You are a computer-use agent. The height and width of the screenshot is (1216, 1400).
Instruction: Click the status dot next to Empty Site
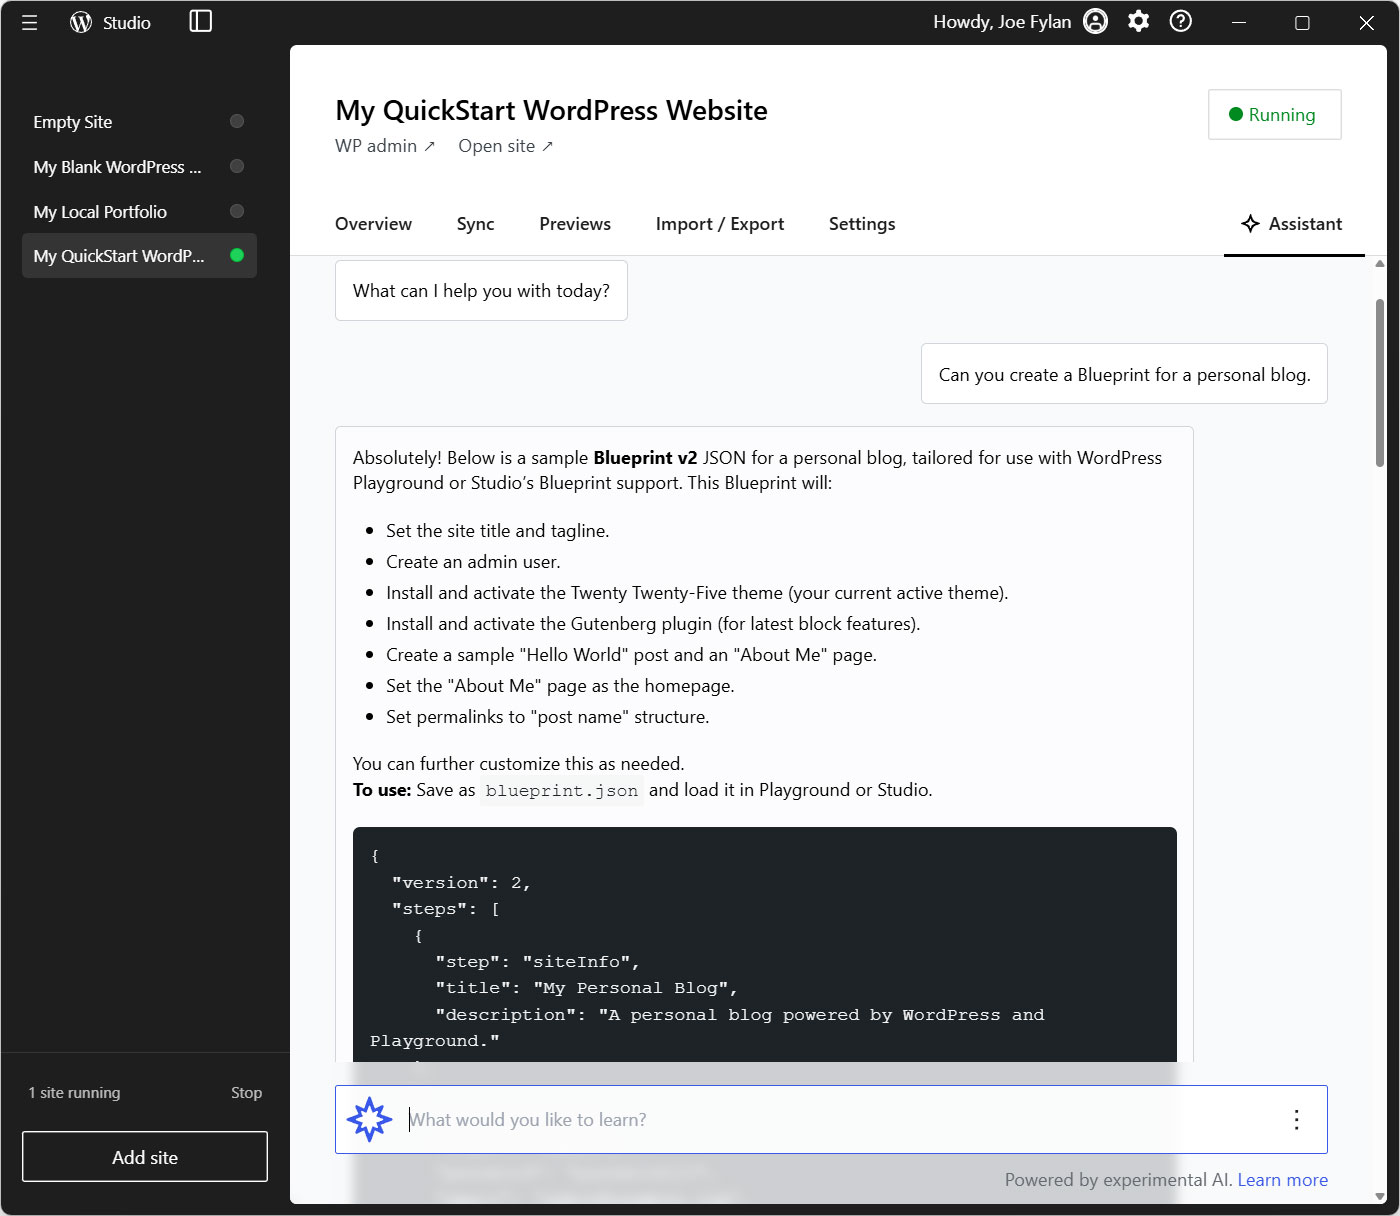tap(237, 121)
